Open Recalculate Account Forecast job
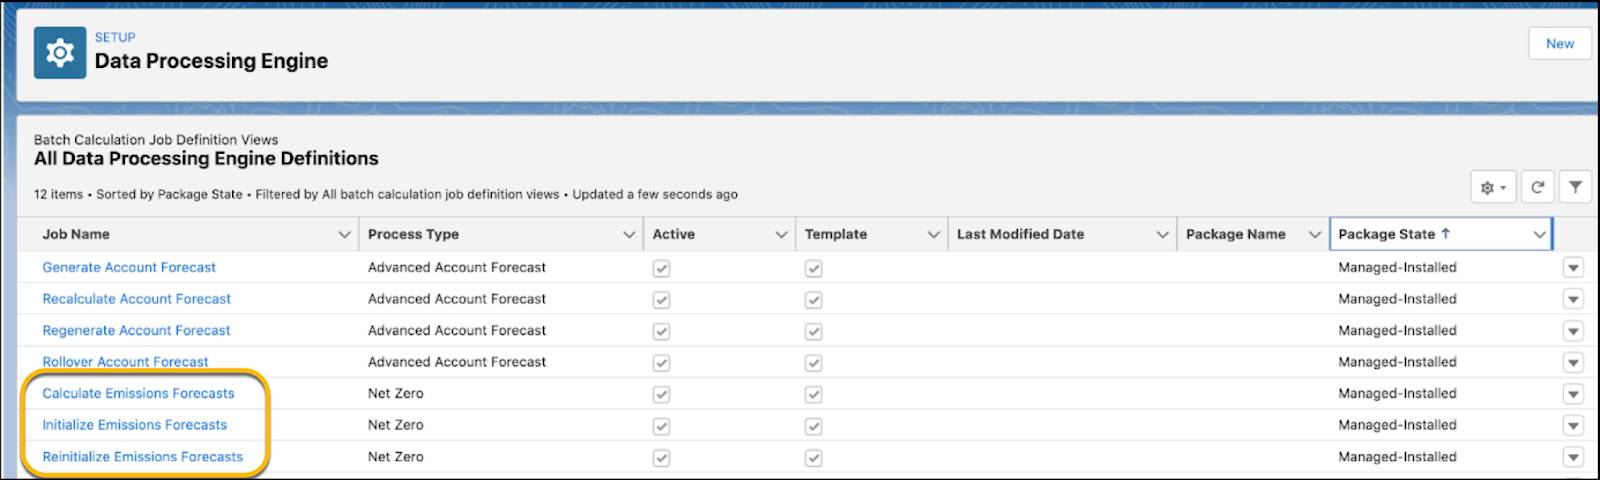The image size is (1600, 480). 136,299
